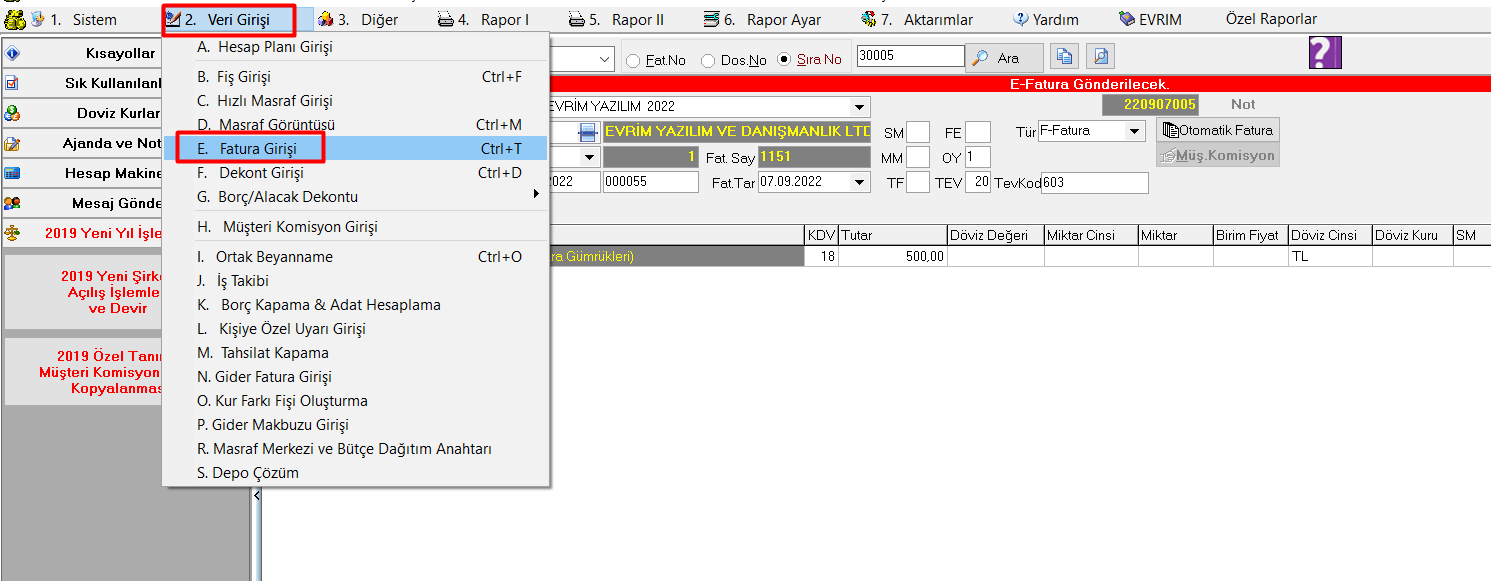Open the Rapor Ayar menu
The image size is (1491, 581).
761,19
